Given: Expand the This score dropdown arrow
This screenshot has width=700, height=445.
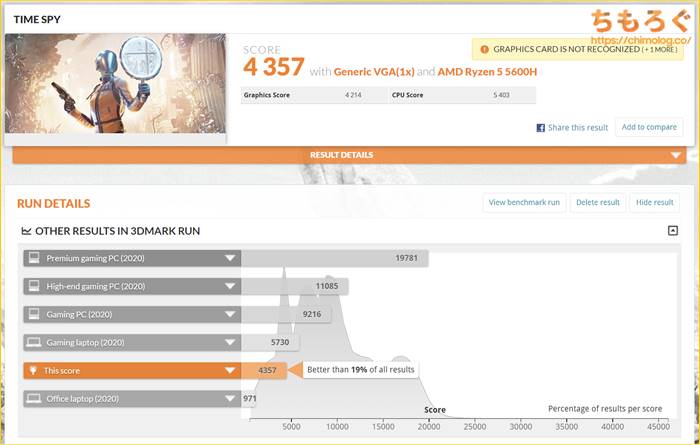Looking at the screenshot, I should point(230,370).
